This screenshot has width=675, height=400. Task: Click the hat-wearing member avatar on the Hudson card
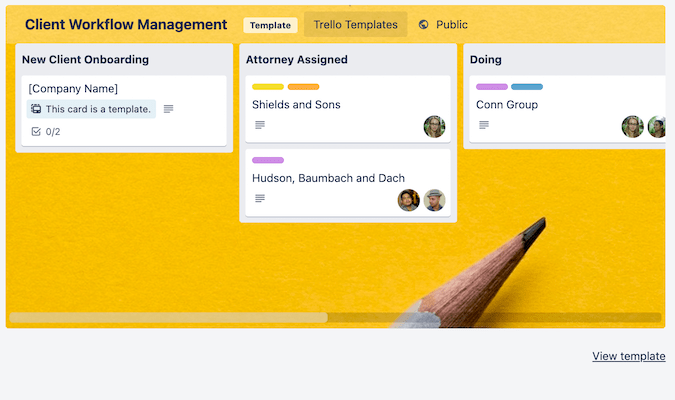(x=434, y=200)
